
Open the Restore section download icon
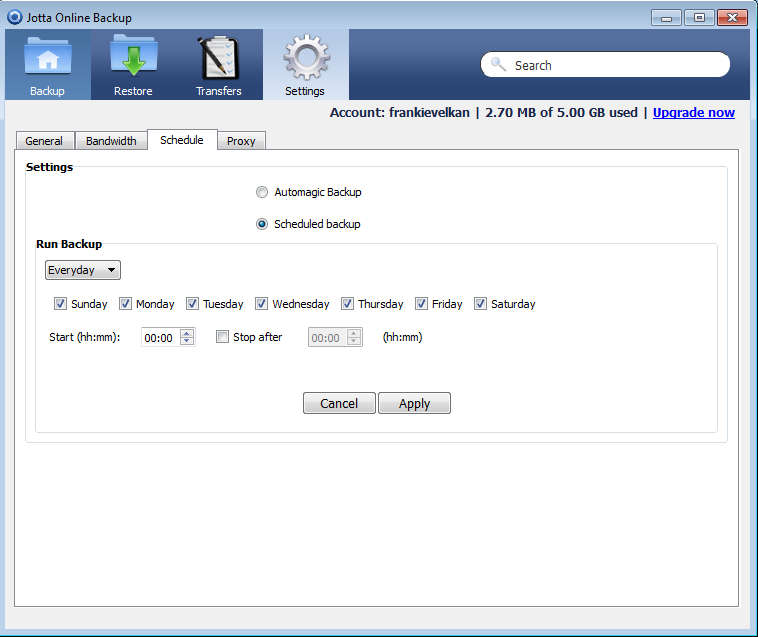point(133,55)
